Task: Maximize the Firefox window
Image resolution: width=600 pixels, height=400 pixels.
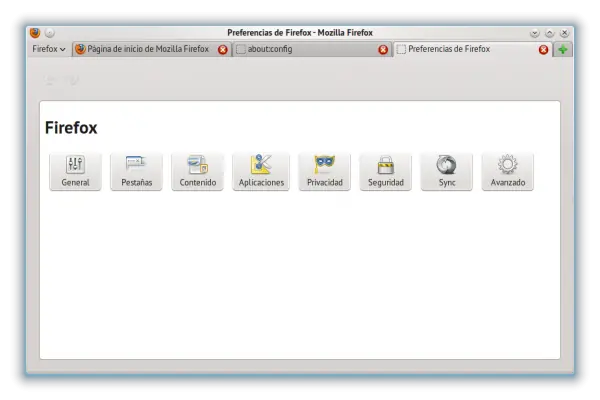Action: (x=549, y=33)
